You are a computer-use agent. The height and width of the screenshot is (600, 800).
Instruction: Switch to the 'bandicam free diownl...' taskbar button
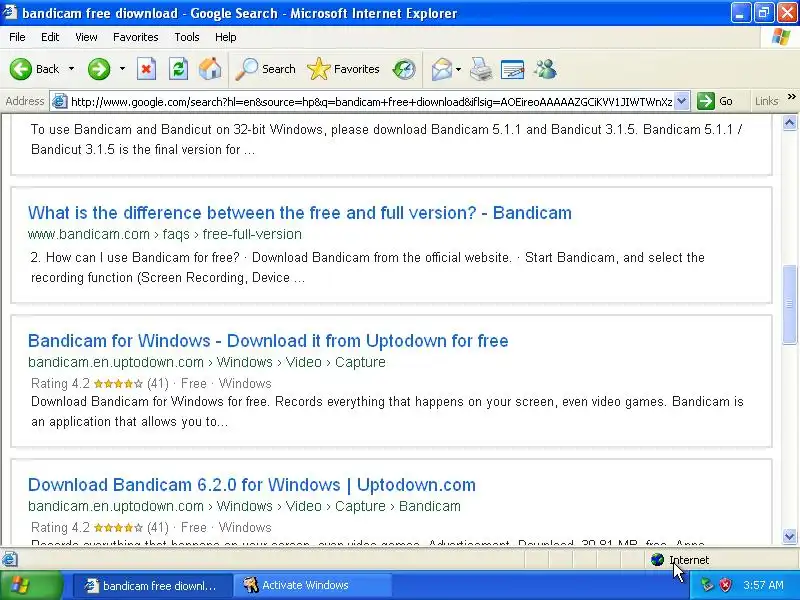[x=152, y=586]
